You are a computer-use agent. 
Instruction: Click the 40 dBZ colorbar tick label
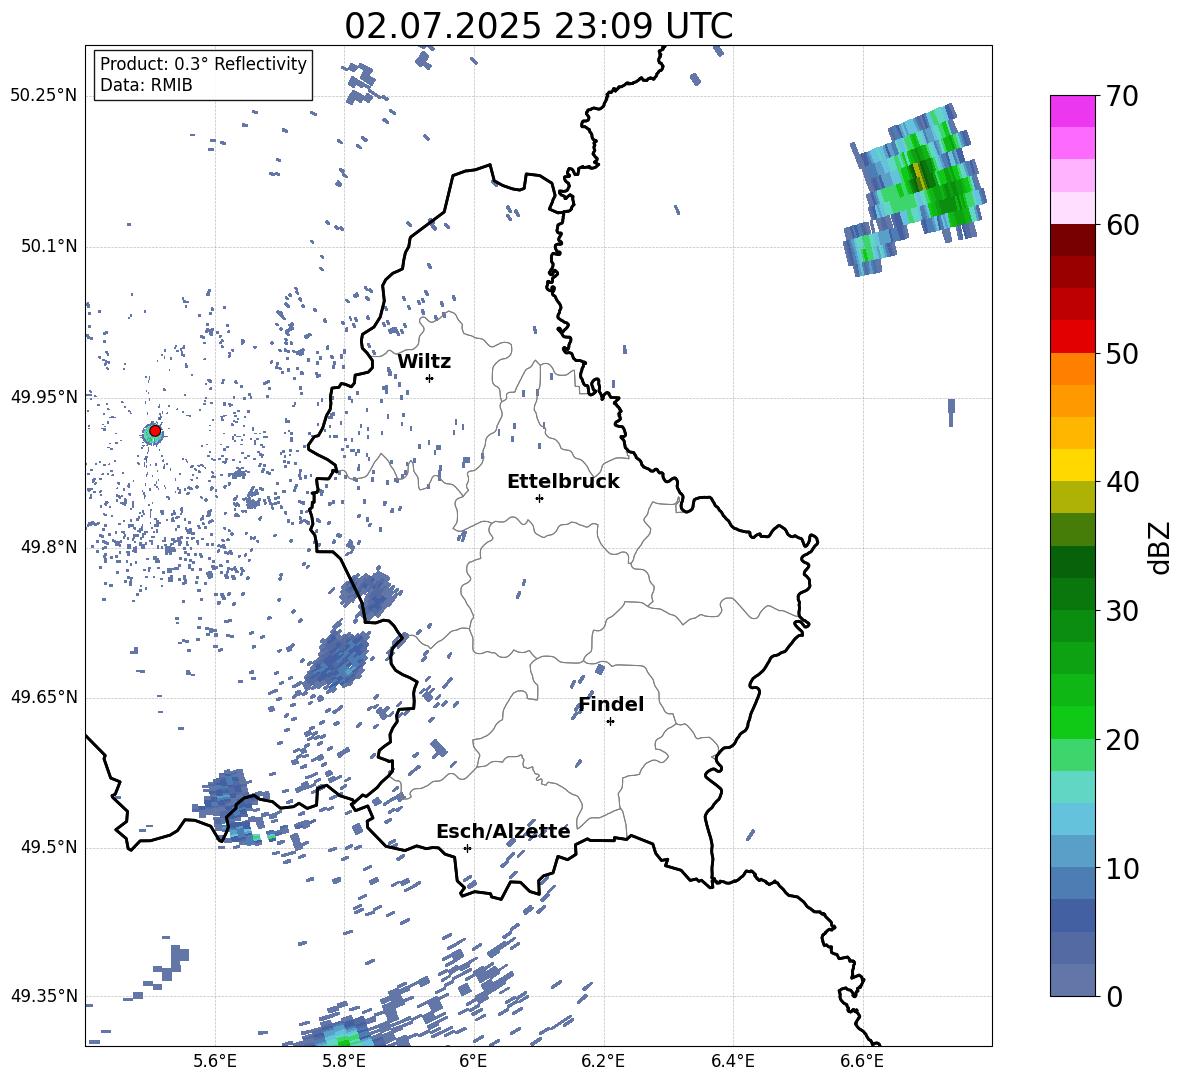tap(1122, 482)
